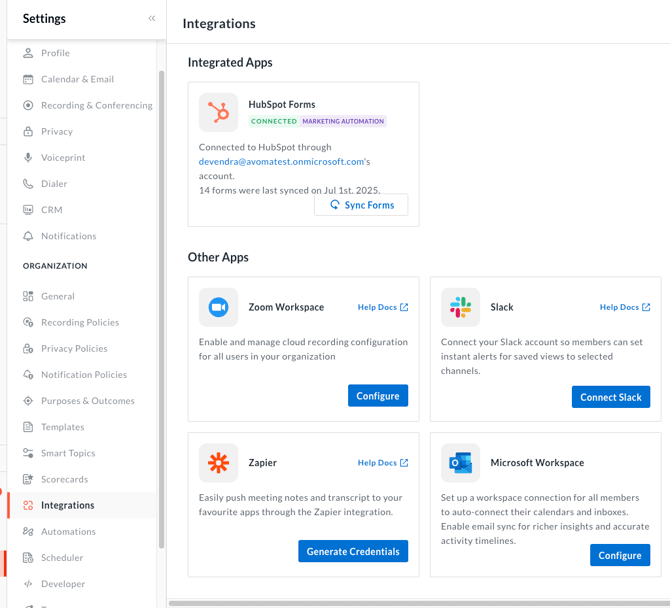Screen dimensions: 670x608
Task: Click the Privacy Policies lock icon
Action: [28, 348]
